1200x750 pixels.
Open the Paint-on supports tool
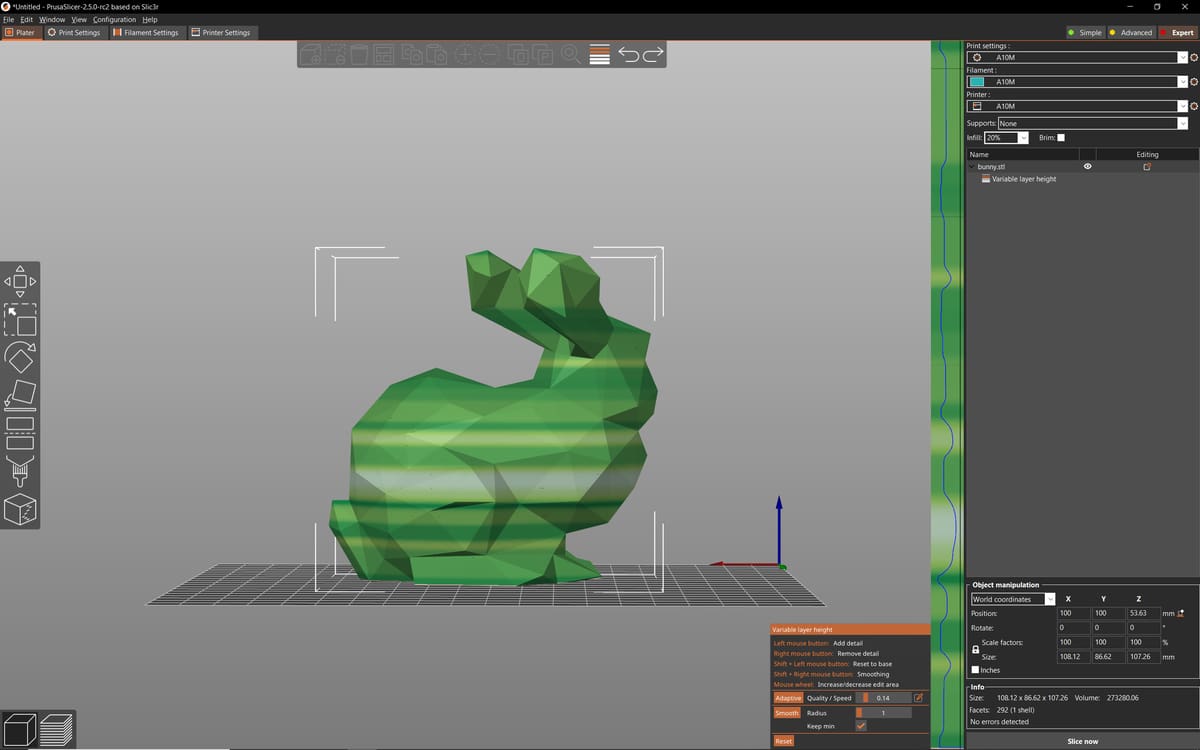pos(20,471)
